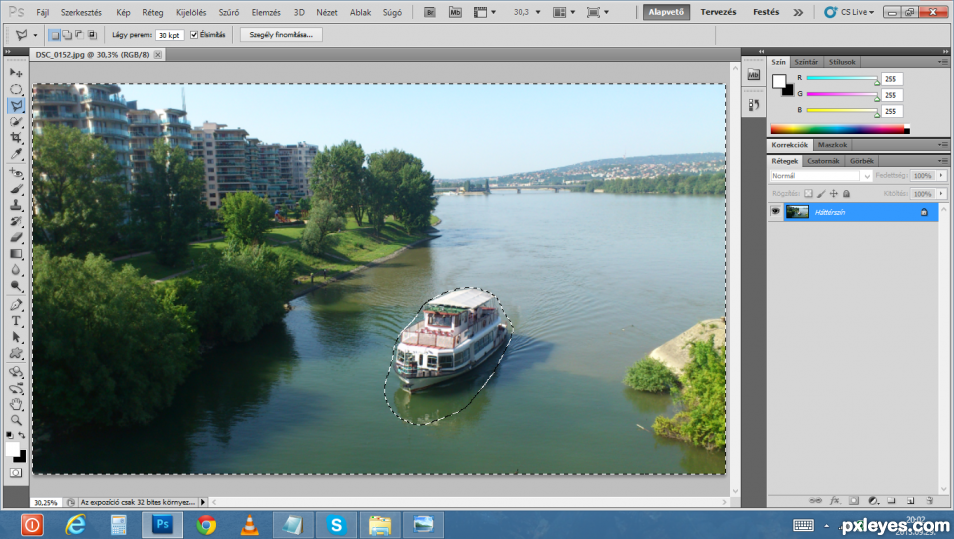Open the tool preset picker arrow
The width and height of the screenshot is (954, 539).
[35, 35]
